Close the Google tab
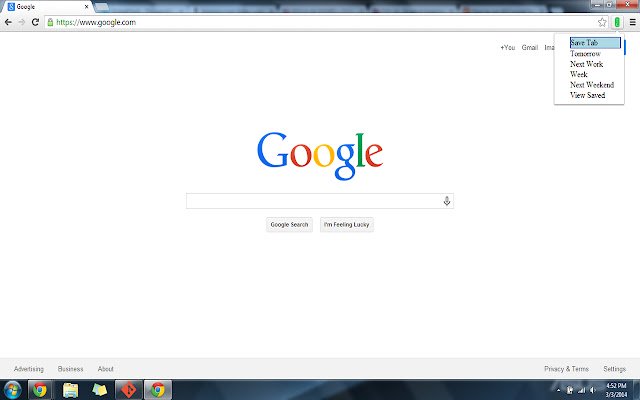The image size is (640, 400). (x=87, y=7)
